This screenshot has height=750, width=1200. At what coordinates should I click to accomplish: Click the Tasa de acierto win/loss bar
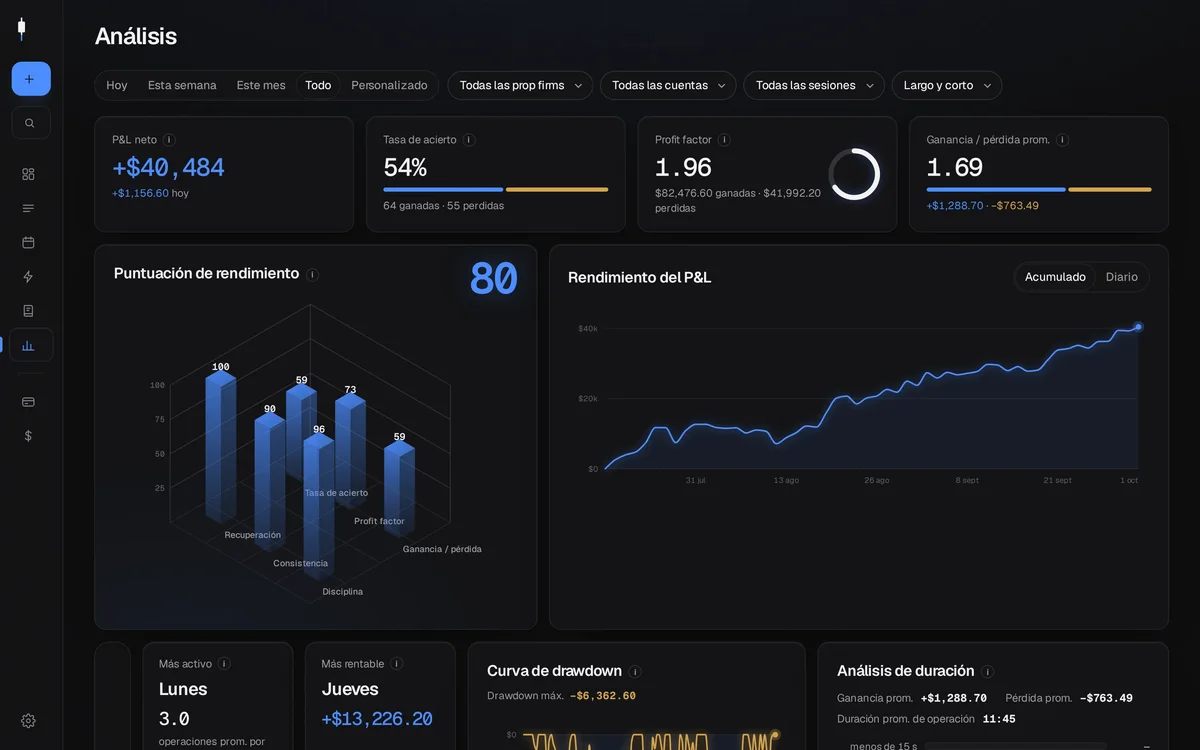click(x=496, y=189)
